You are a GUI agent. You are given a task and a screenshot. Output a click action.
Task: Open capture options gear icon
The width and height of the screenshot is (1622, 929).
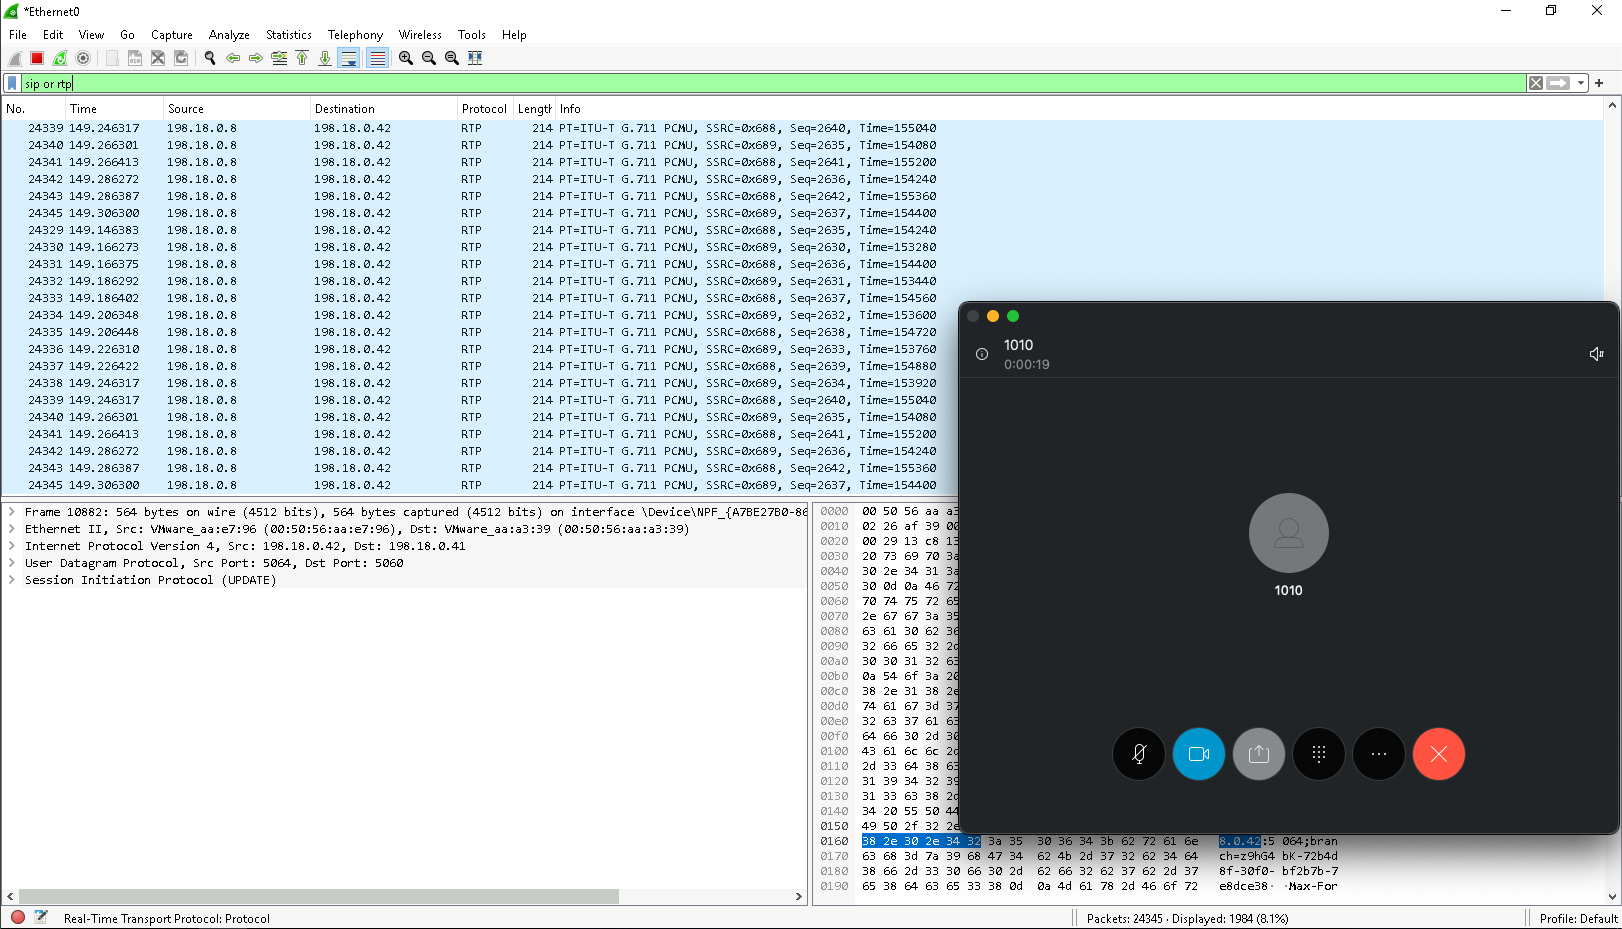[x=83, y=58]
